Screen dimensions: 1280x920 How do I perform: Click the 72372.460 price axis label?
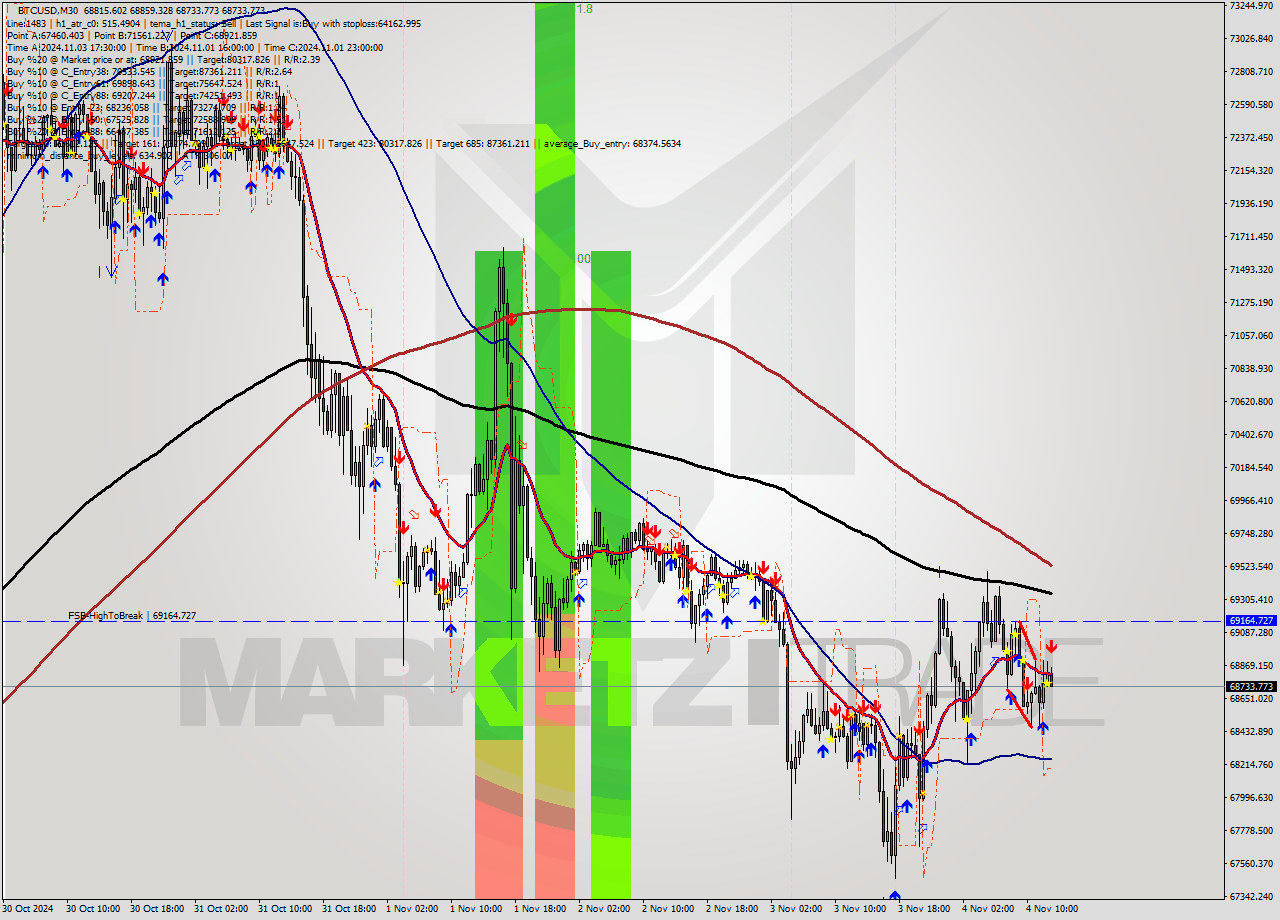pos(1252,137)
